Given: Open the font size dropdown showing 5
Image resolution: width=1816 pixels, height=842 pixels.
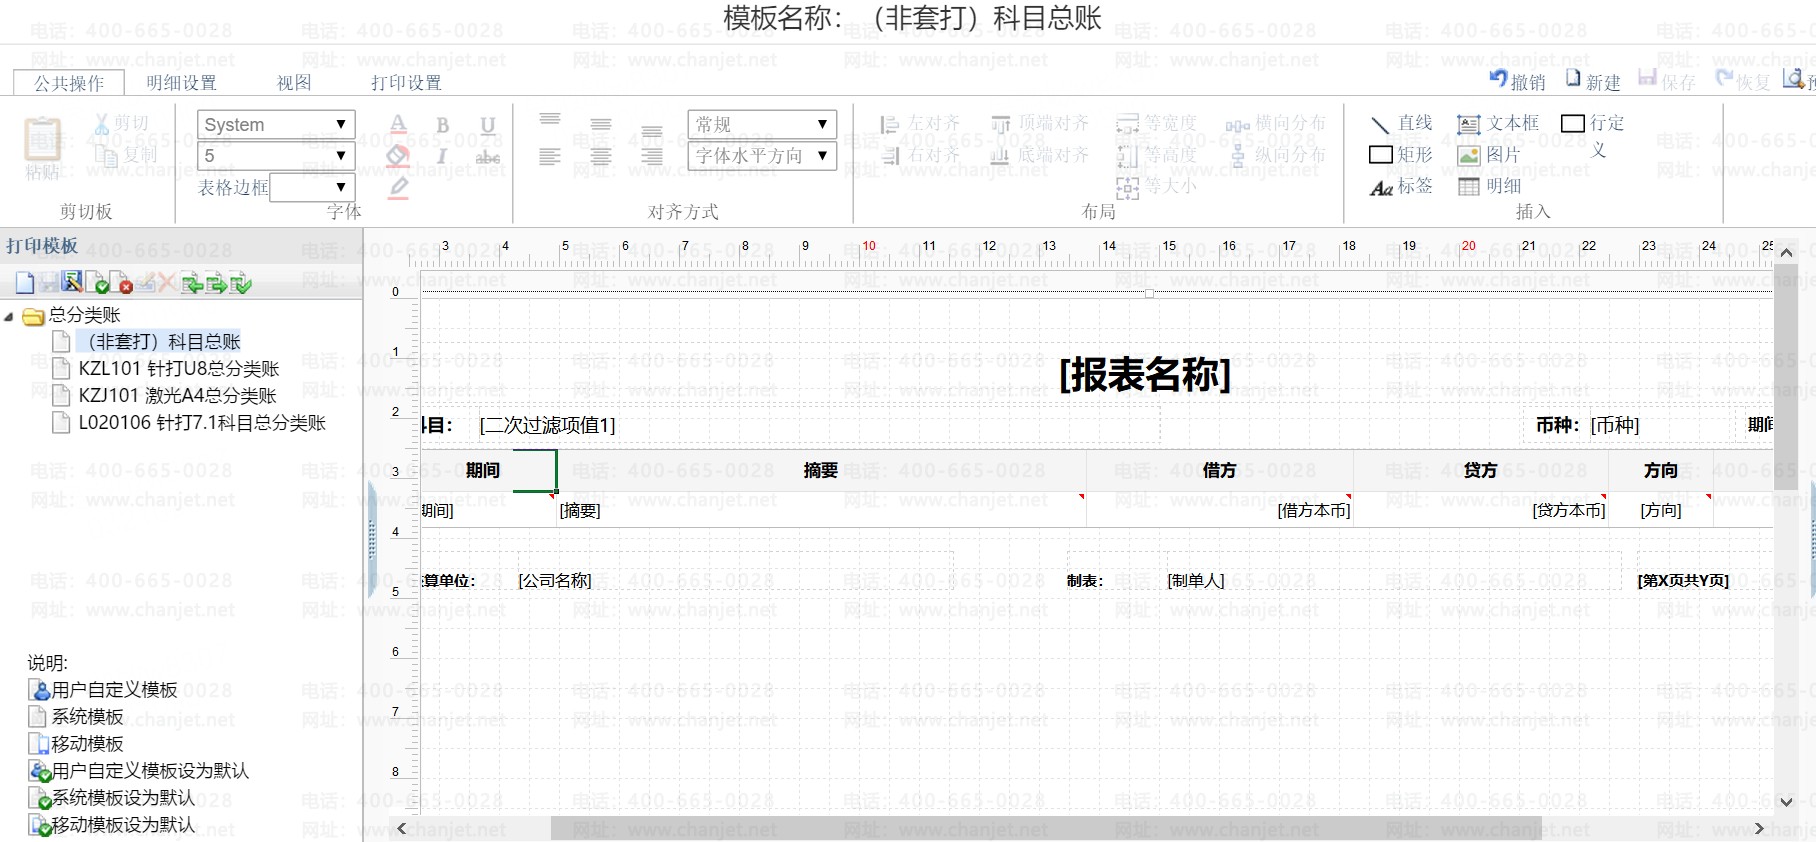Looking at the screenshot, I should [276, 155].
